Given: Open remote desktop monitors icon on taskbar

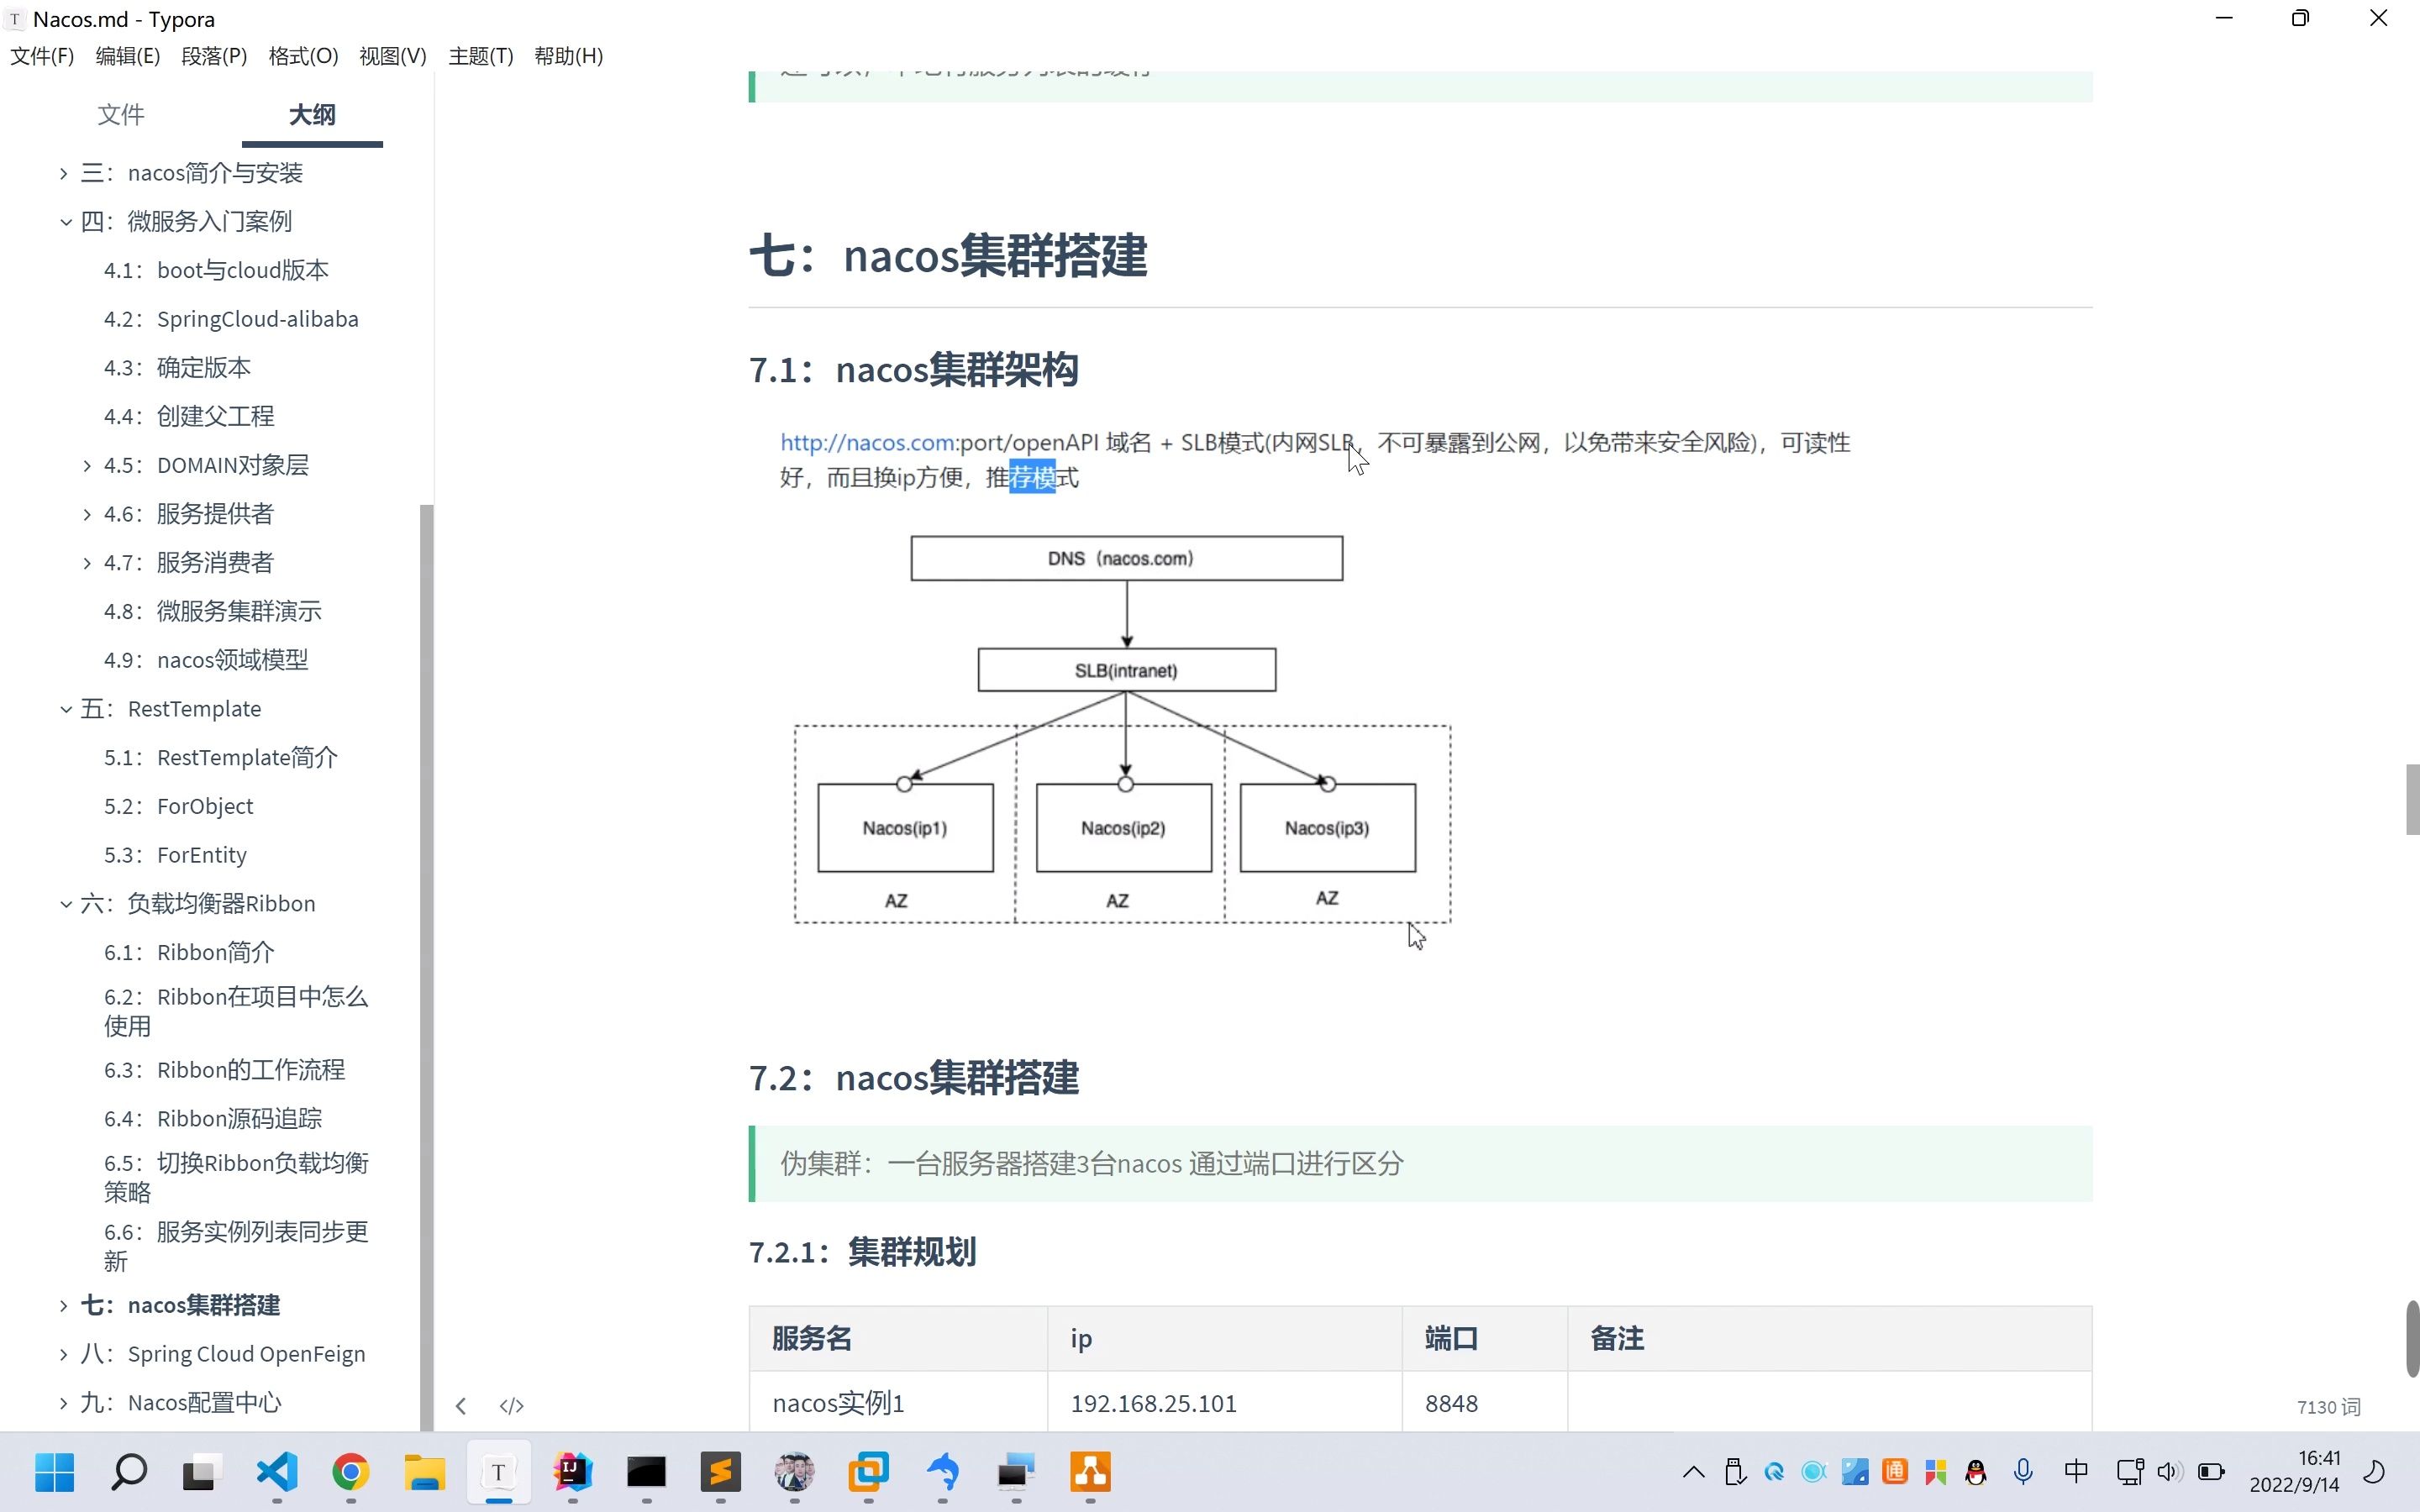Looking at the screenshot, I should 1016,1471.
